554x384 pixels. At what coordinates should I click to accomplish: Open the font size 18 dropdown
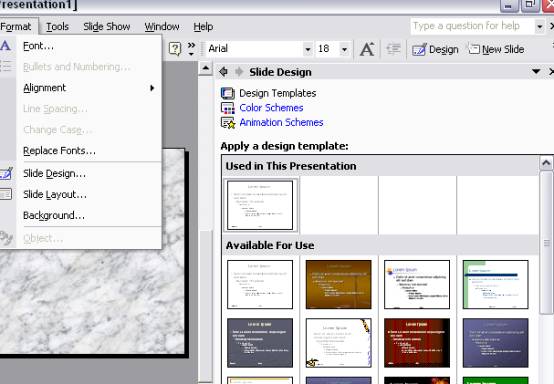point(344,49)
